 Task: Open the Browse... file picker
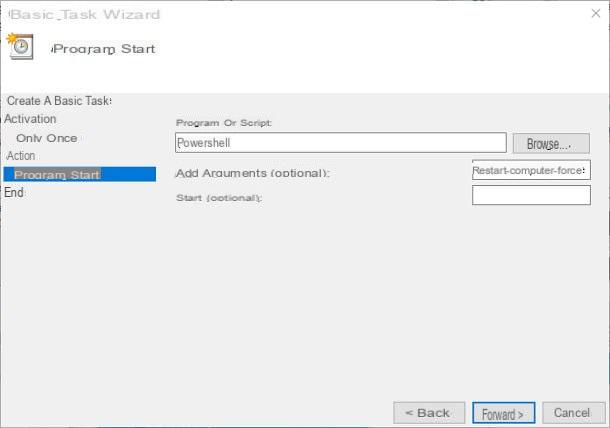(551, 144)
